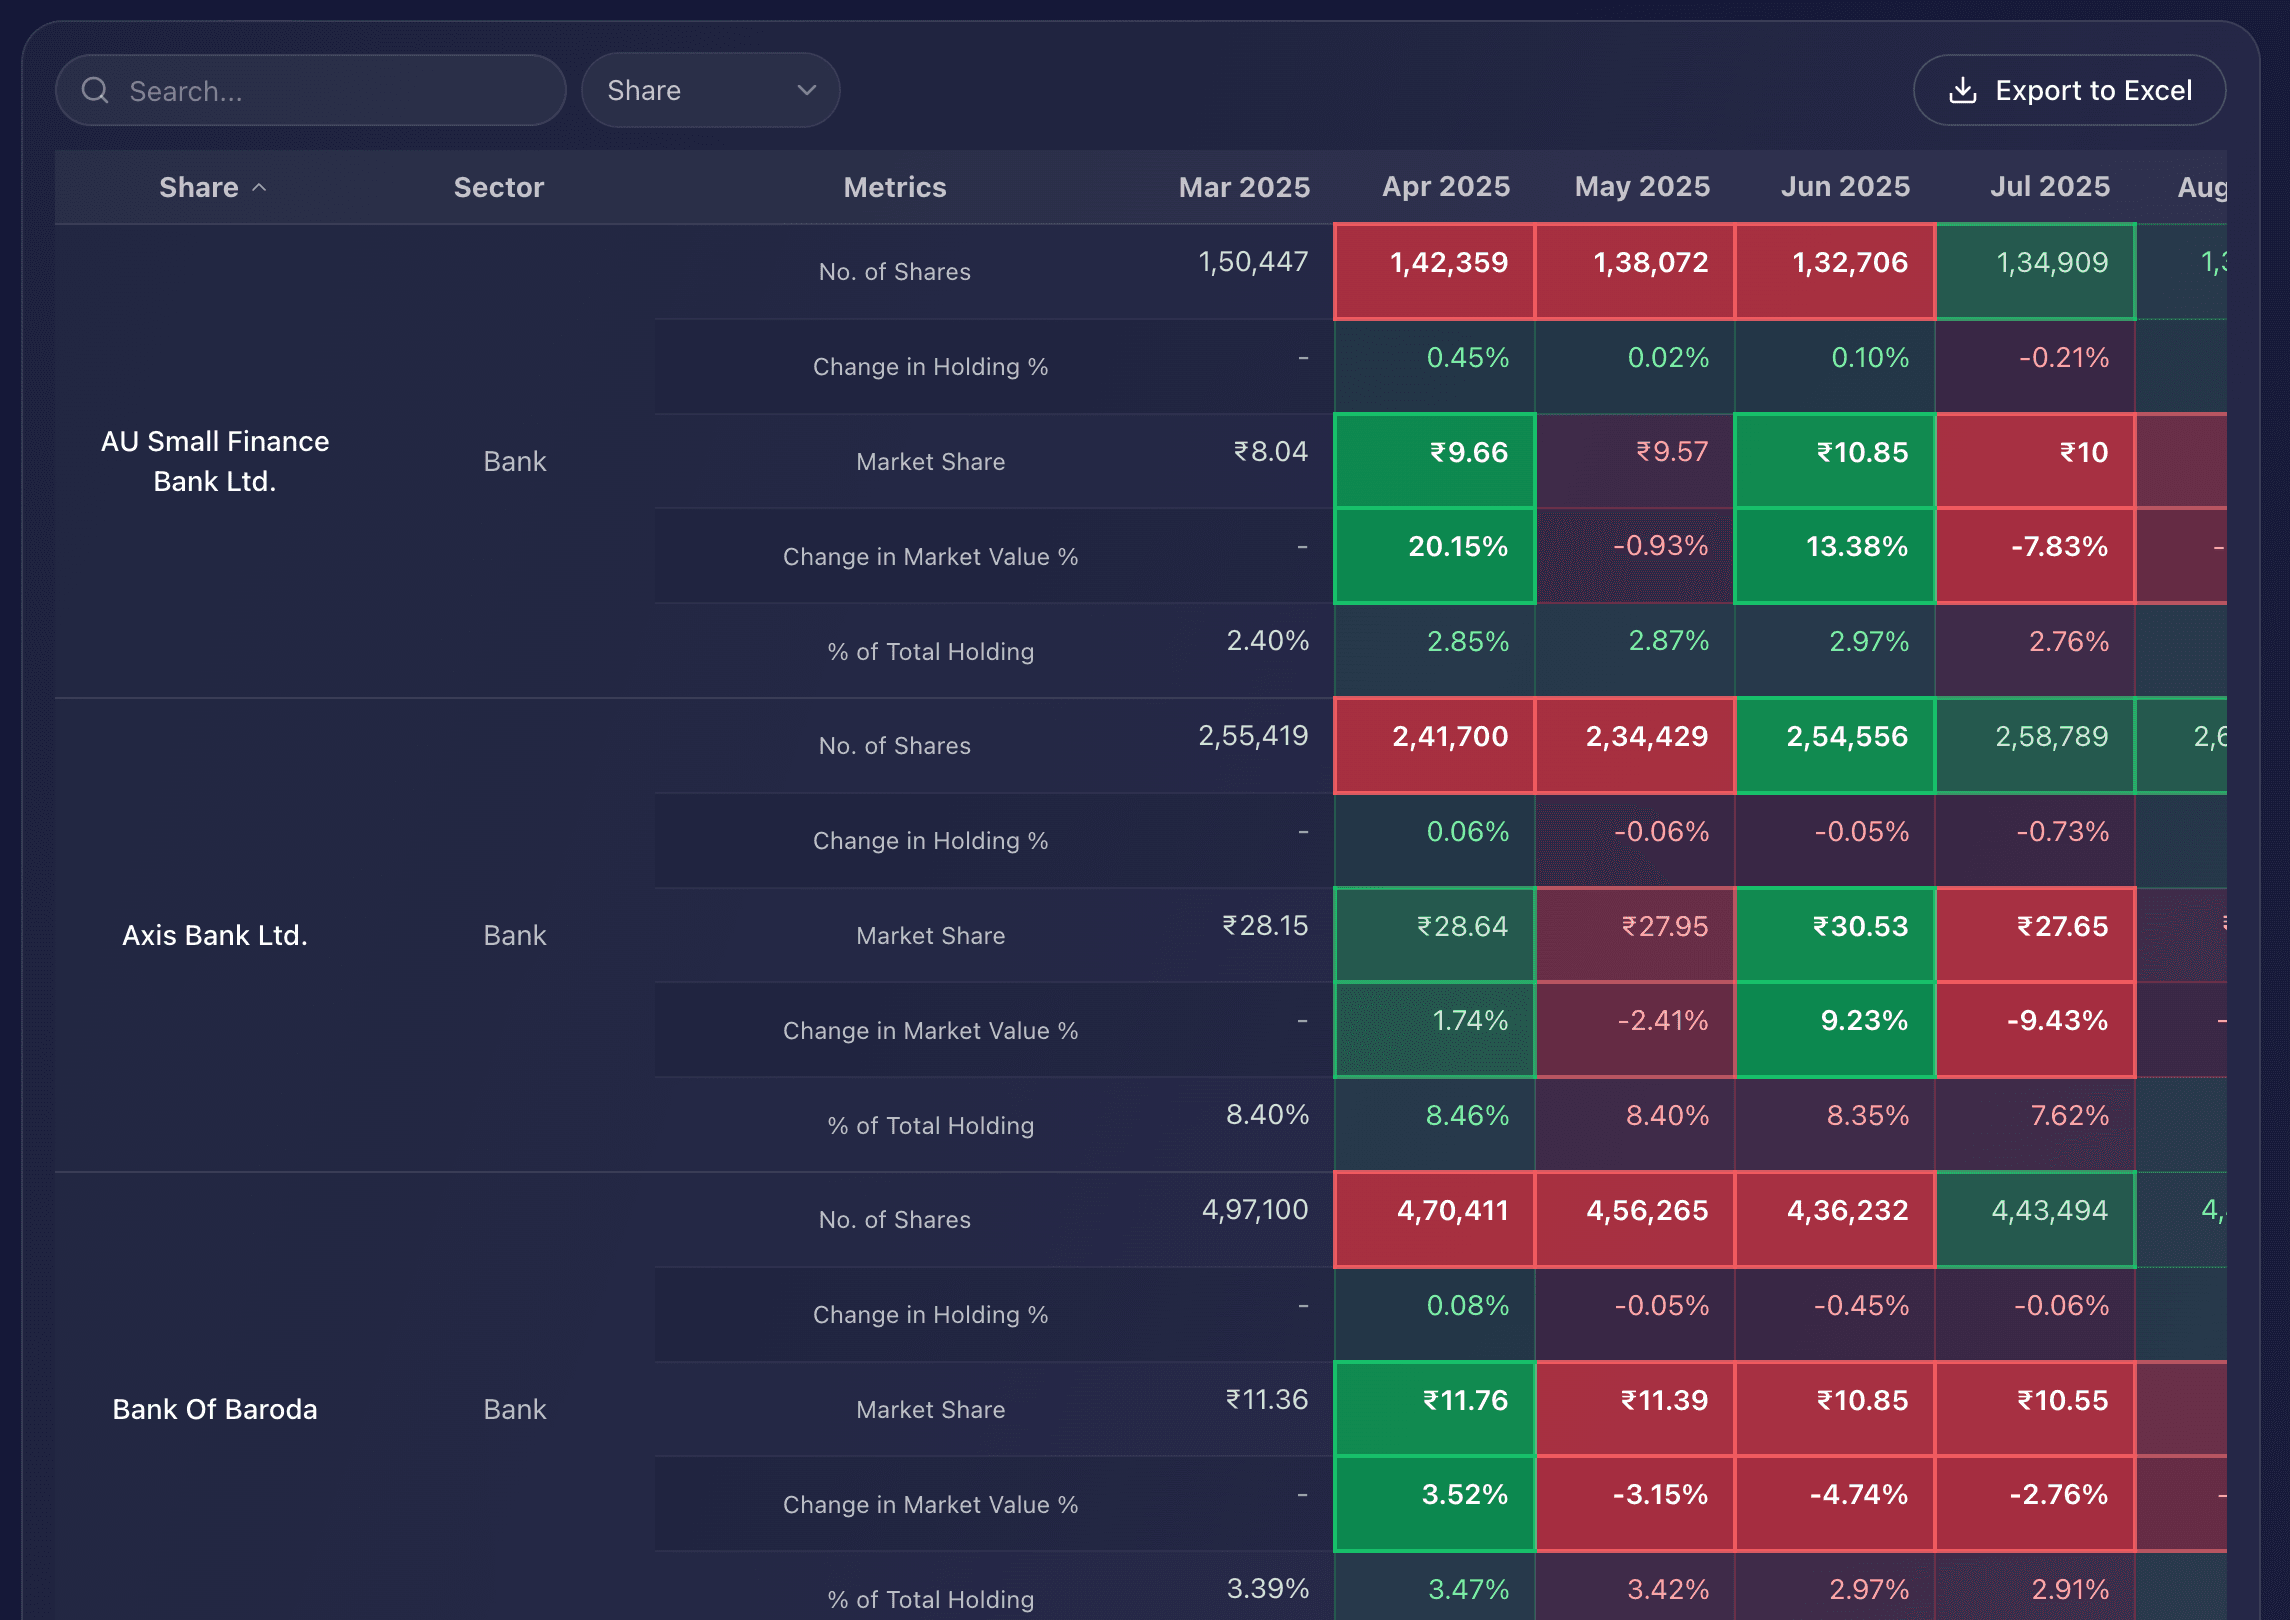The height and width of the screenshot is (1620, 2290).
Task: Sort by the Share column header
Action: (x=199, y=187)
